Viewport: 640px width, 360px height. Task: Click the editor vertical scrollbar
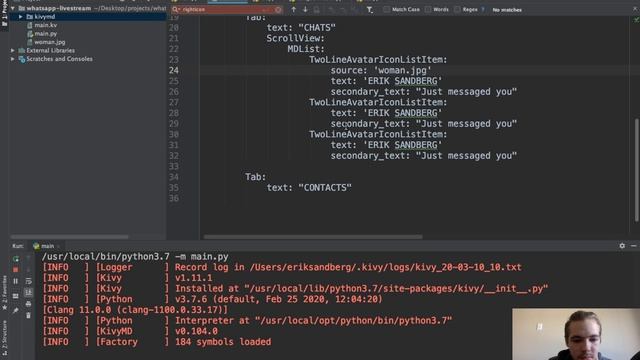[x=636, y=171]
